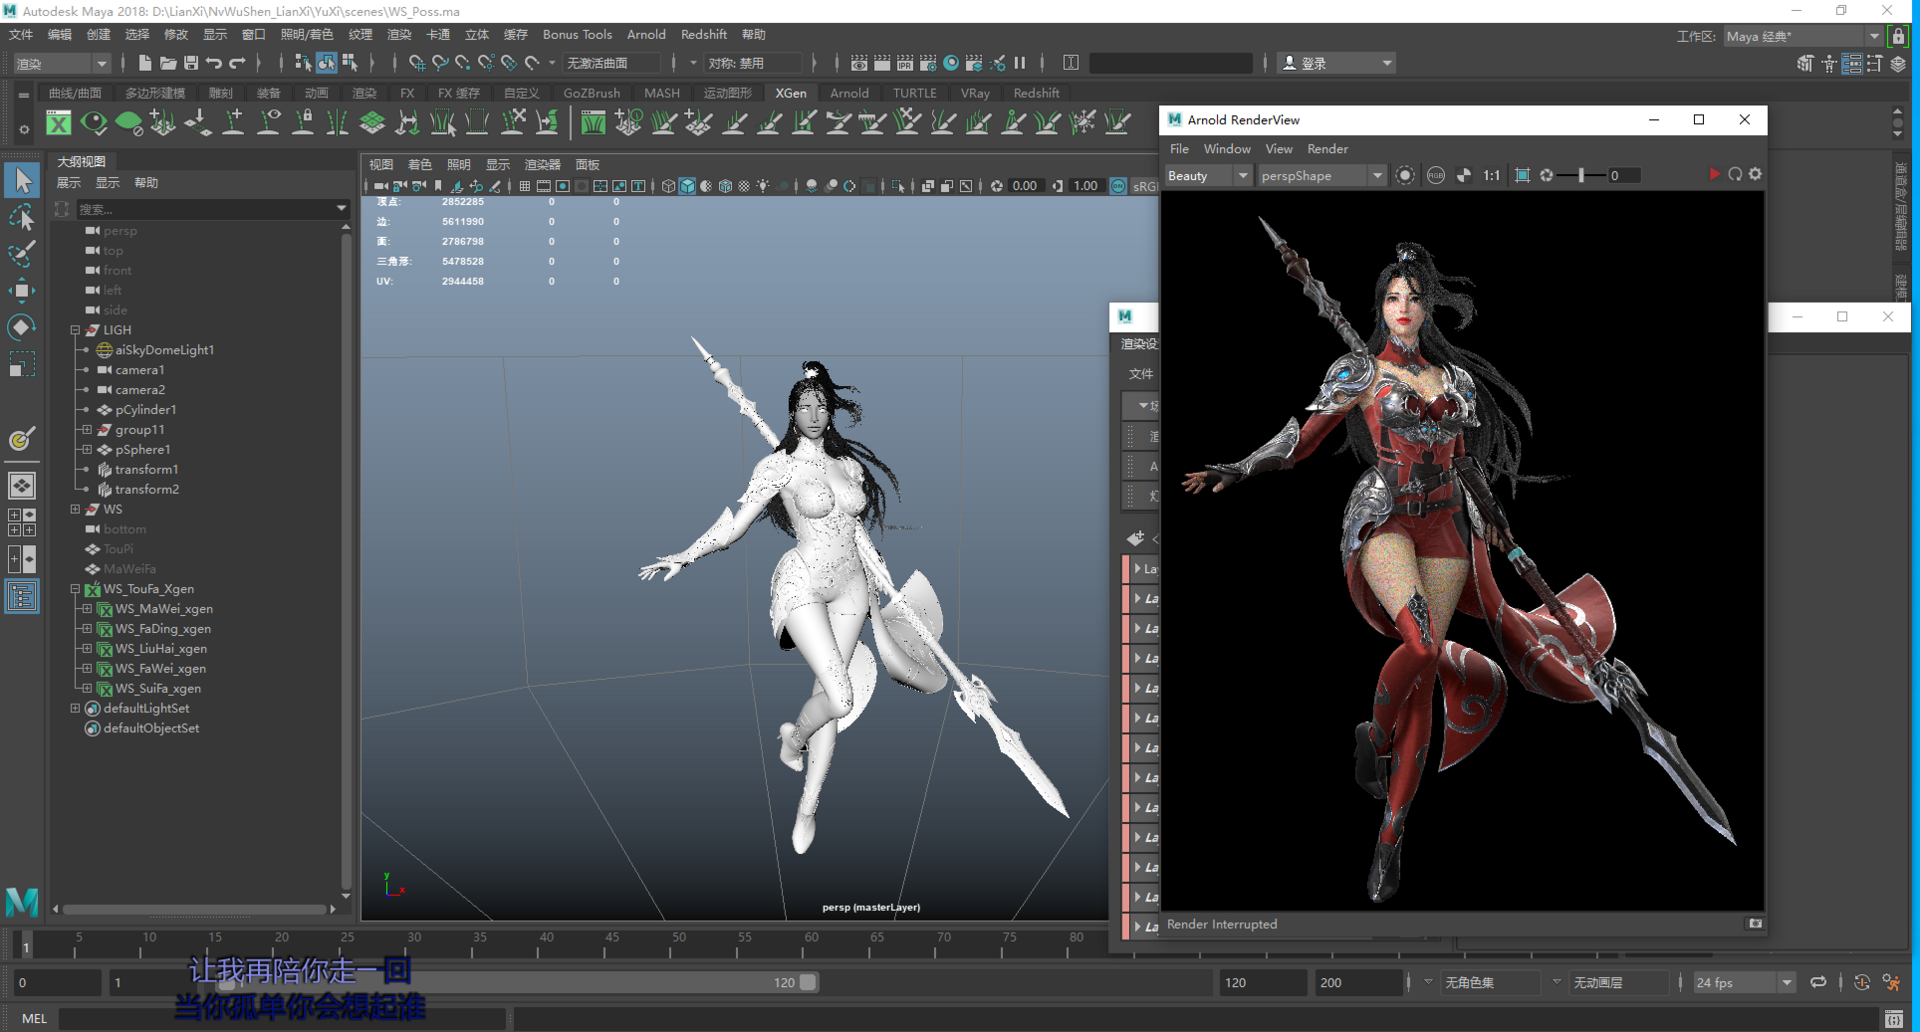Image resolution: width=1920 pixels, height=1032 pixels.
Task: Toggle sRGB color management in viewport
Action: (x=1119, y=186)
